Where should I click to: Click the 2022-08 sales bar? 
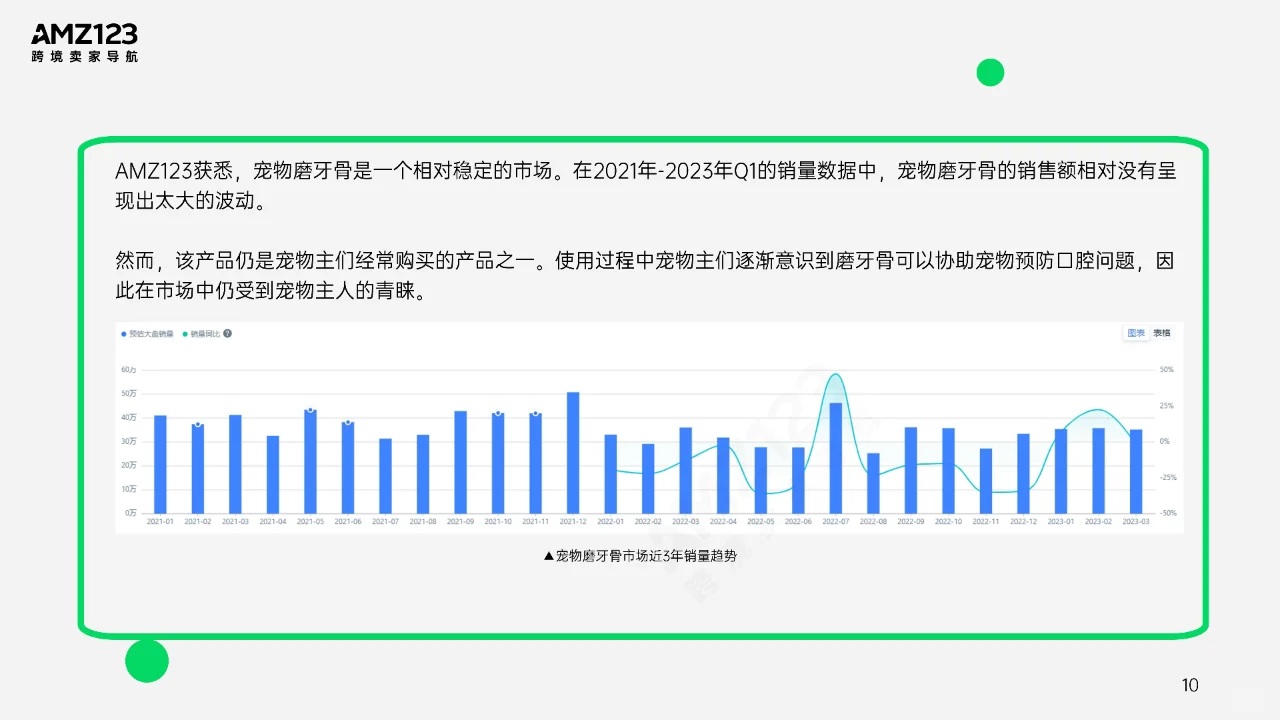[x=873, y=483]
